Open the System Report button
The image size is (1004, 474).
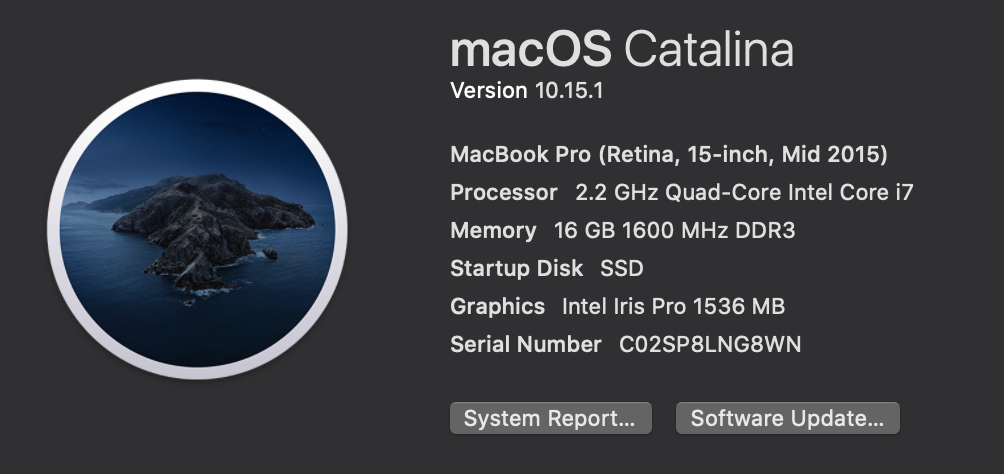coord(551,418)
